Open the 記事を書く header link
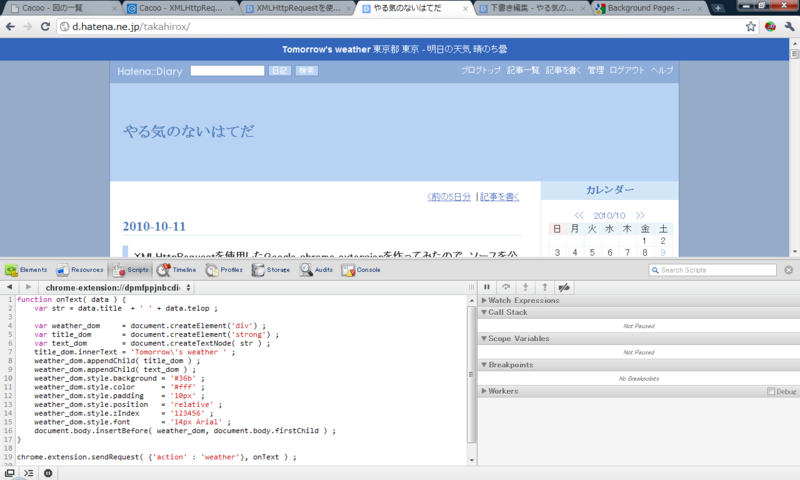Image resolution: width=800 pixels, height=480 pixels. pyautogui.click(x=563, y=70)
